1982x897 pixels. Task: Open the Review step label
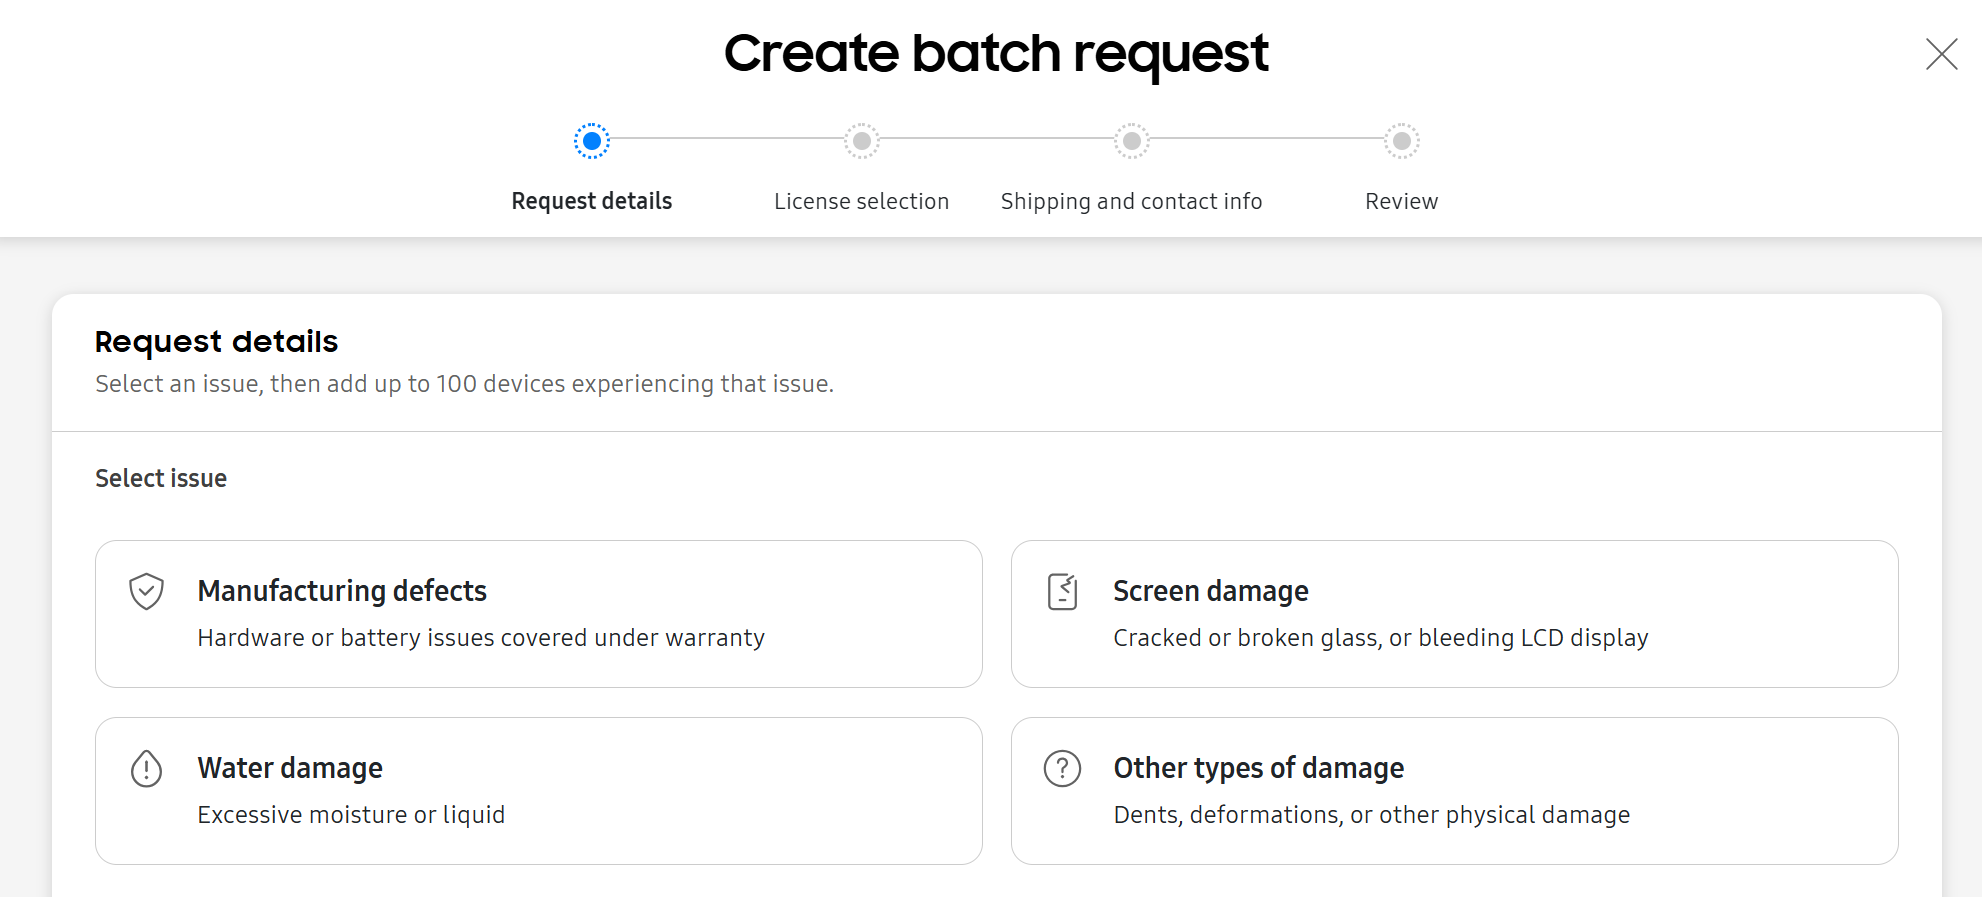1402,201
